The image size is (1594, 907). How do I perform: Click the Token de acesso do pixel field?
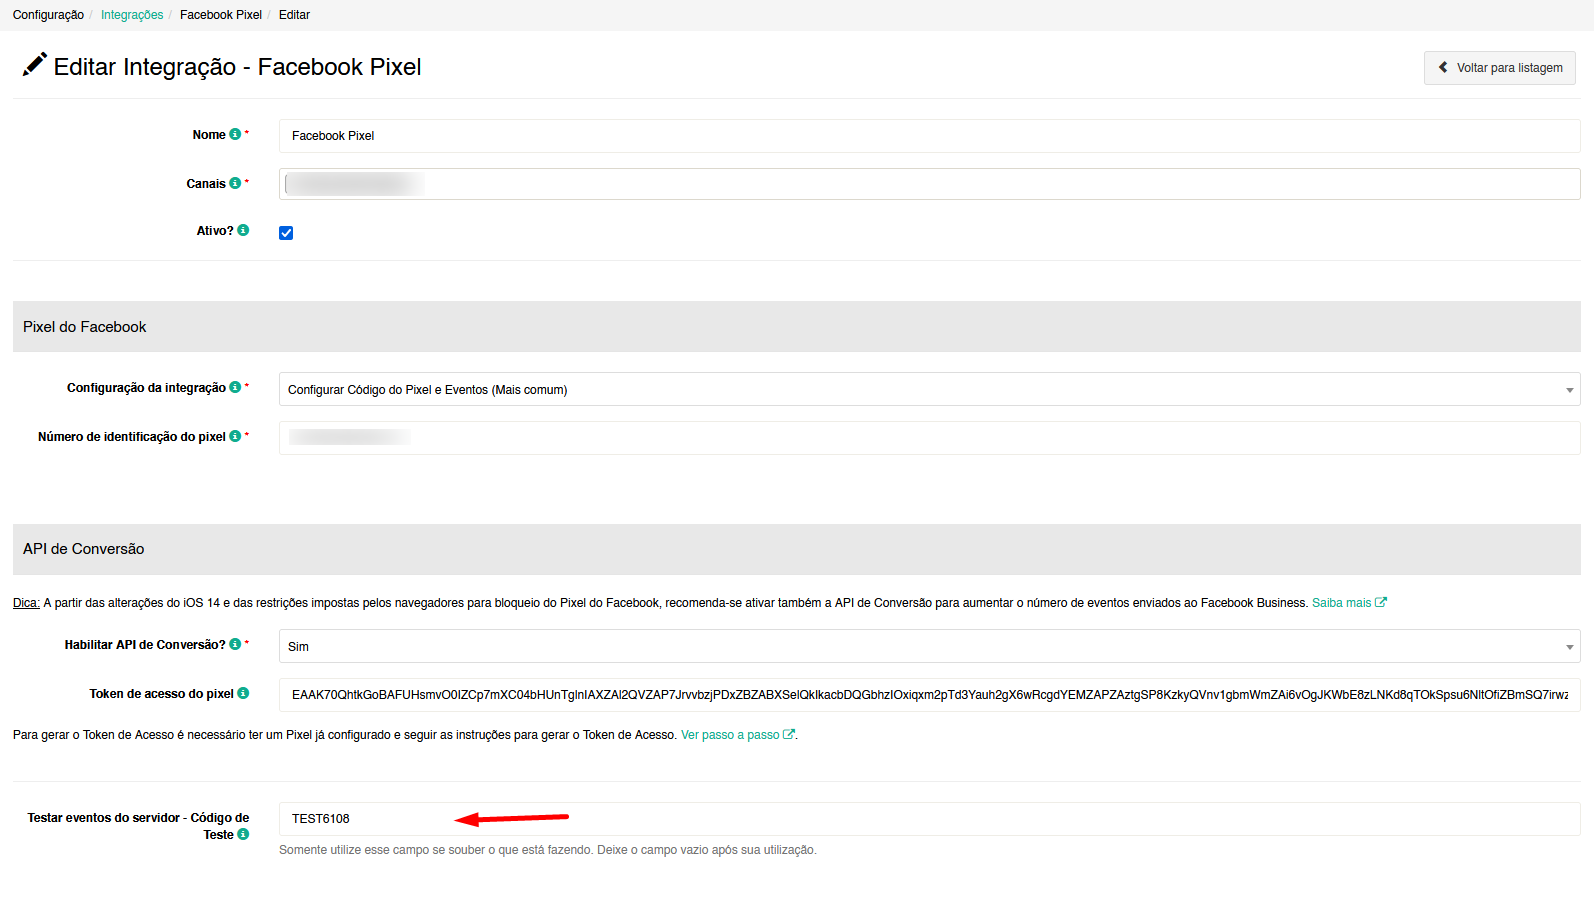[x=929, y=695]
